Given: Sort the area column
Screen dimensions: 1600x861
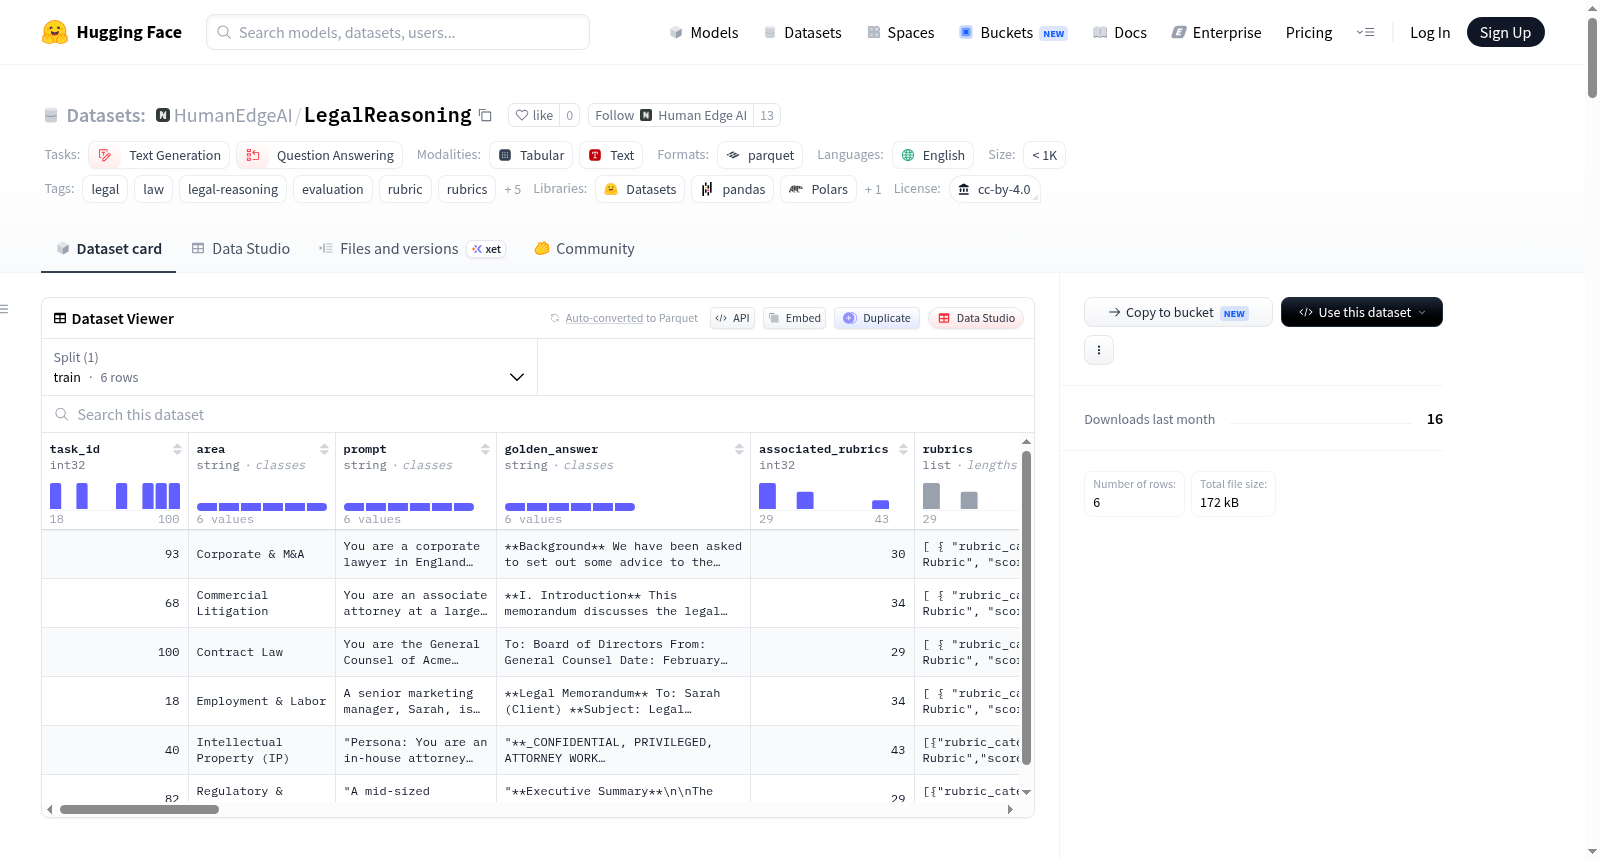Looking at the screenshot, I should click(324, 449).
